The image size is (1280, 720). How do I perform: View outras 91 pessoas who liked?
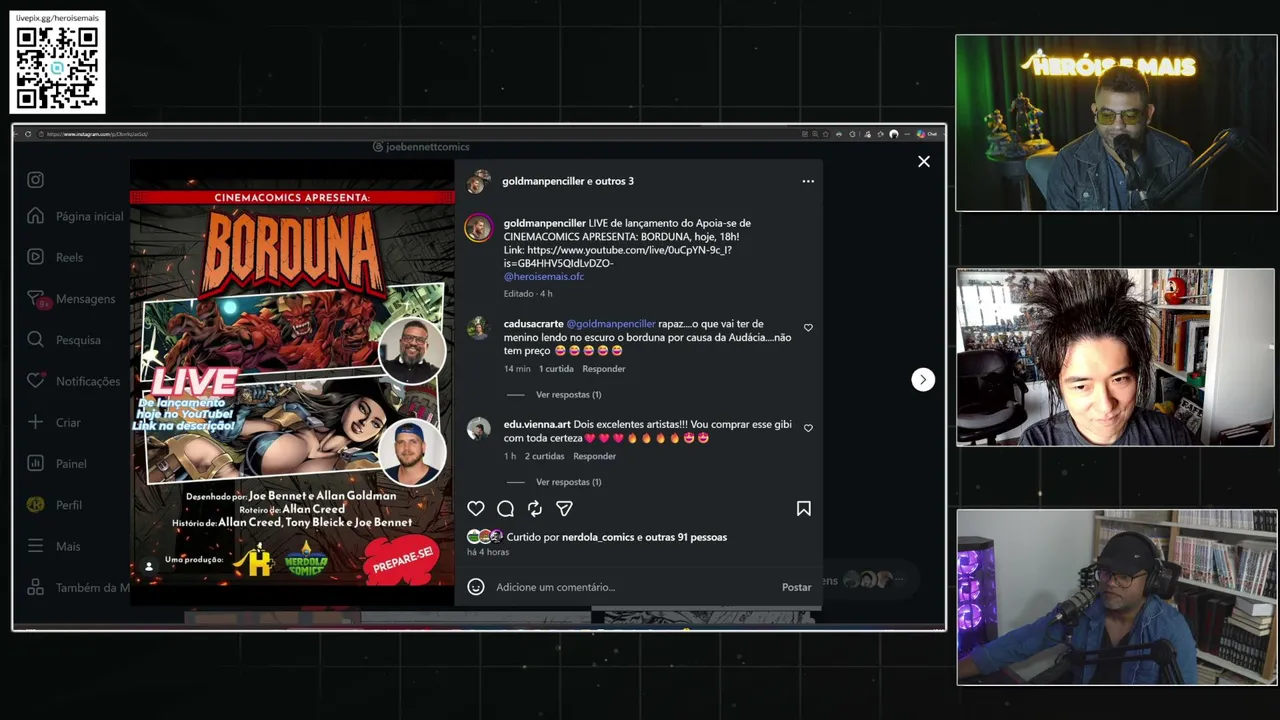686,537
